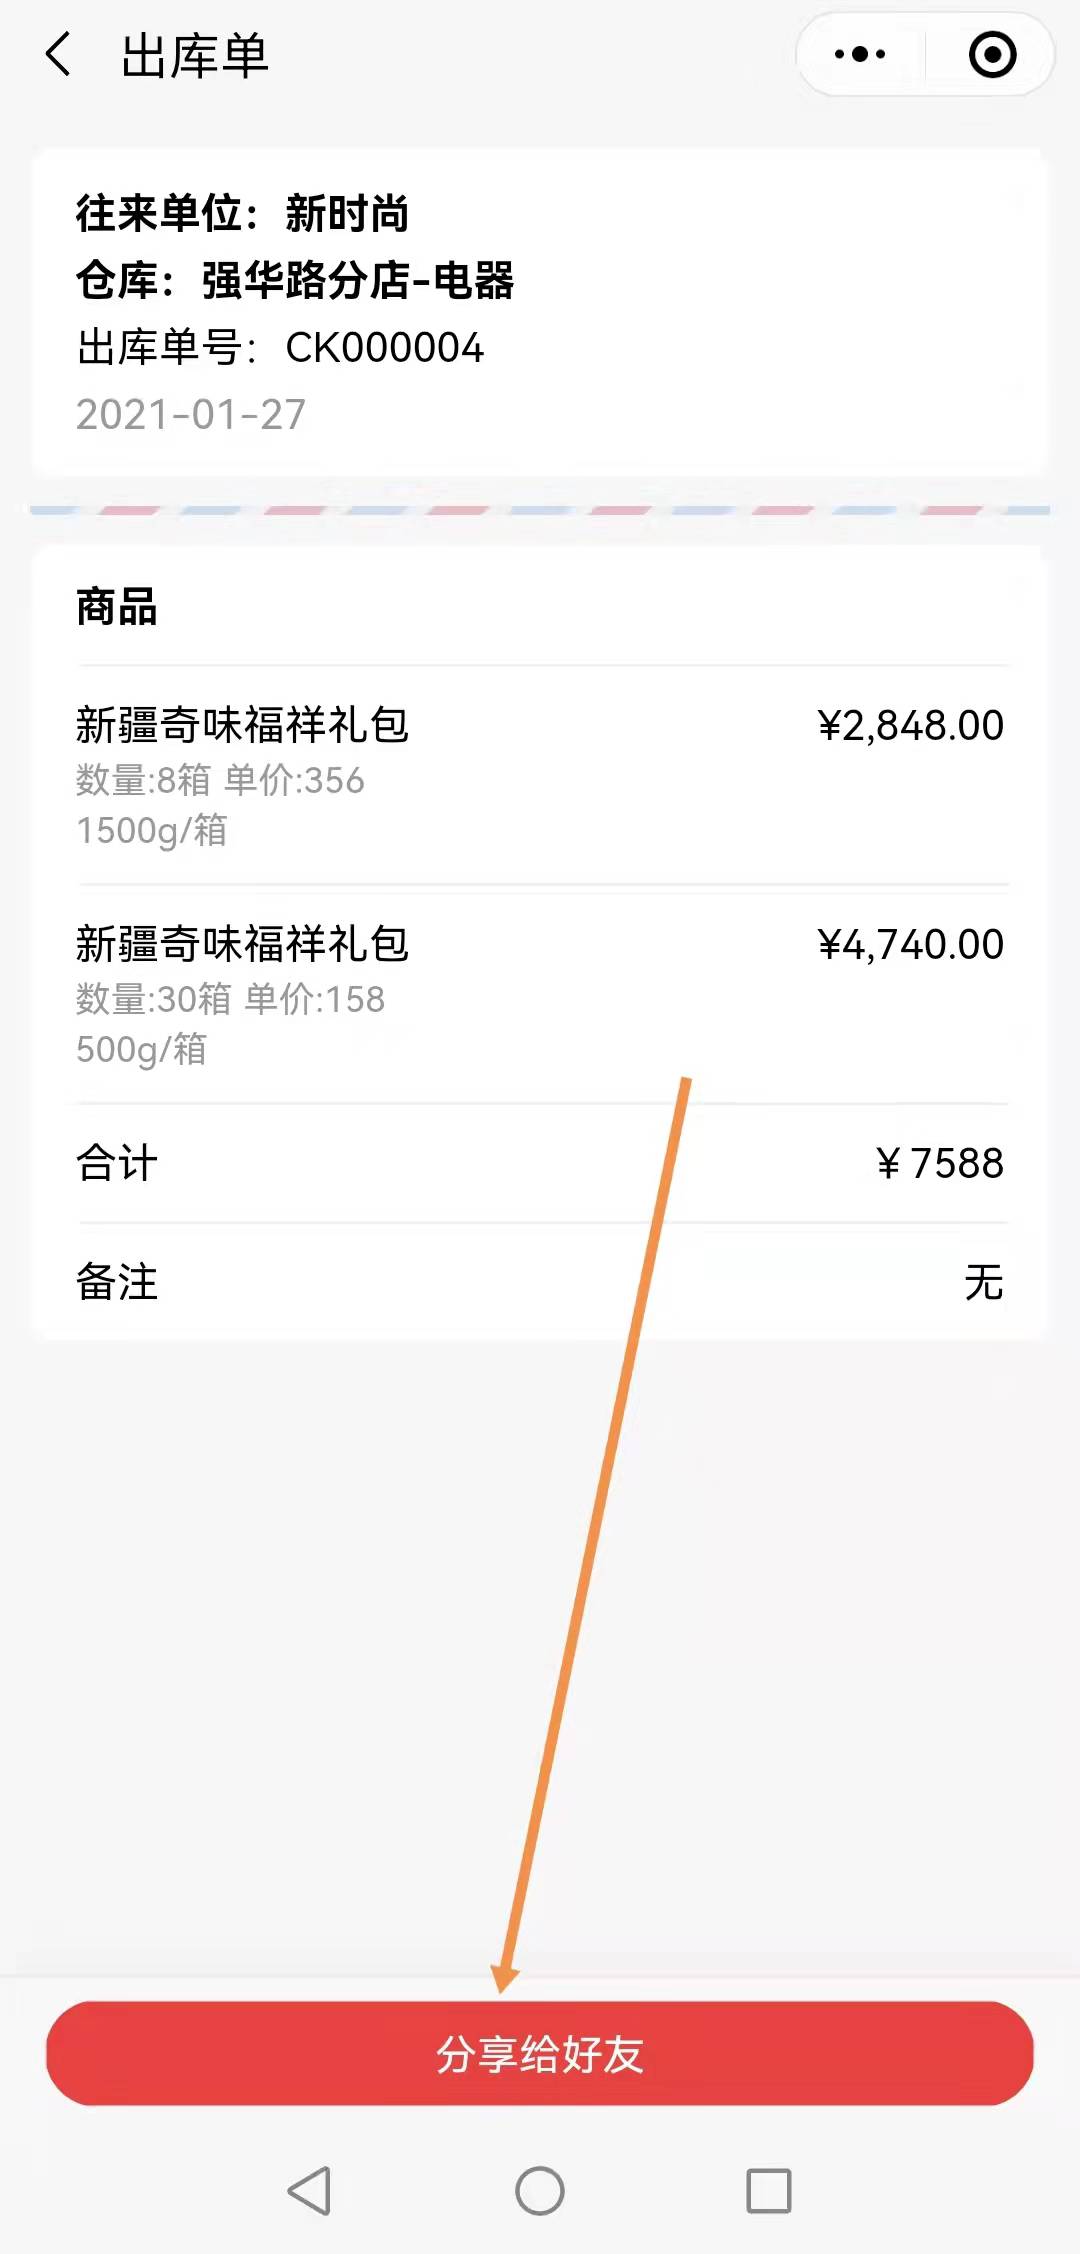Select the 1500g gift pack item name

pos(242,725)
